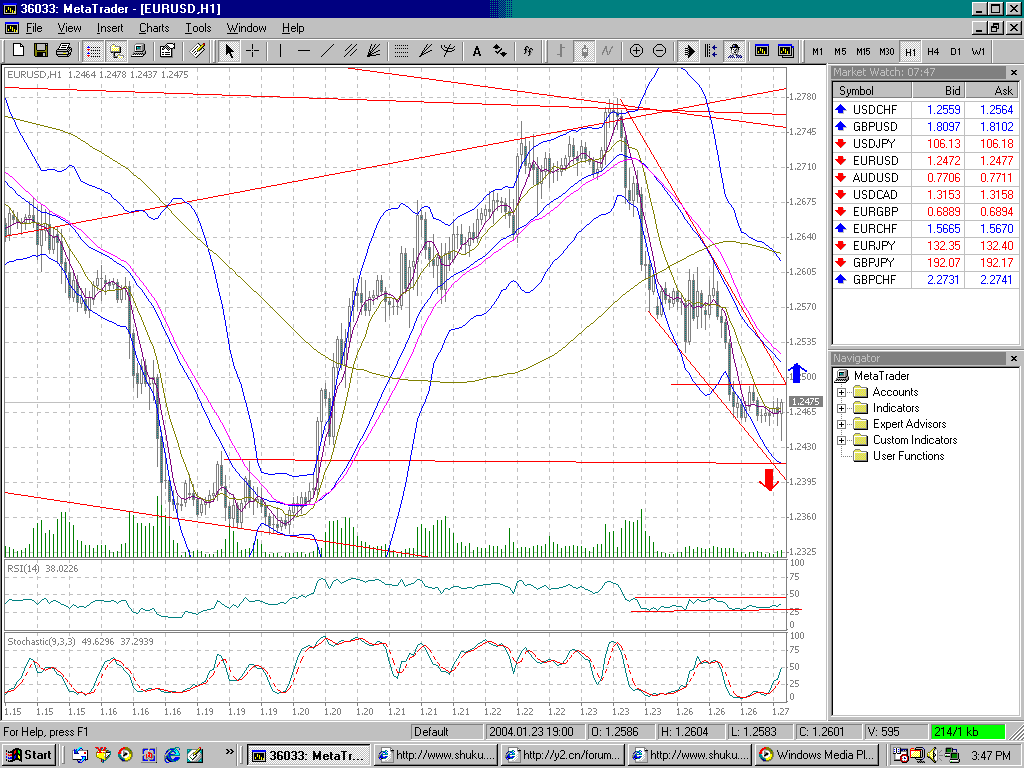Select the Arrows symbols tool
This screenshot has height=768, width=1024.
[500, 50]
